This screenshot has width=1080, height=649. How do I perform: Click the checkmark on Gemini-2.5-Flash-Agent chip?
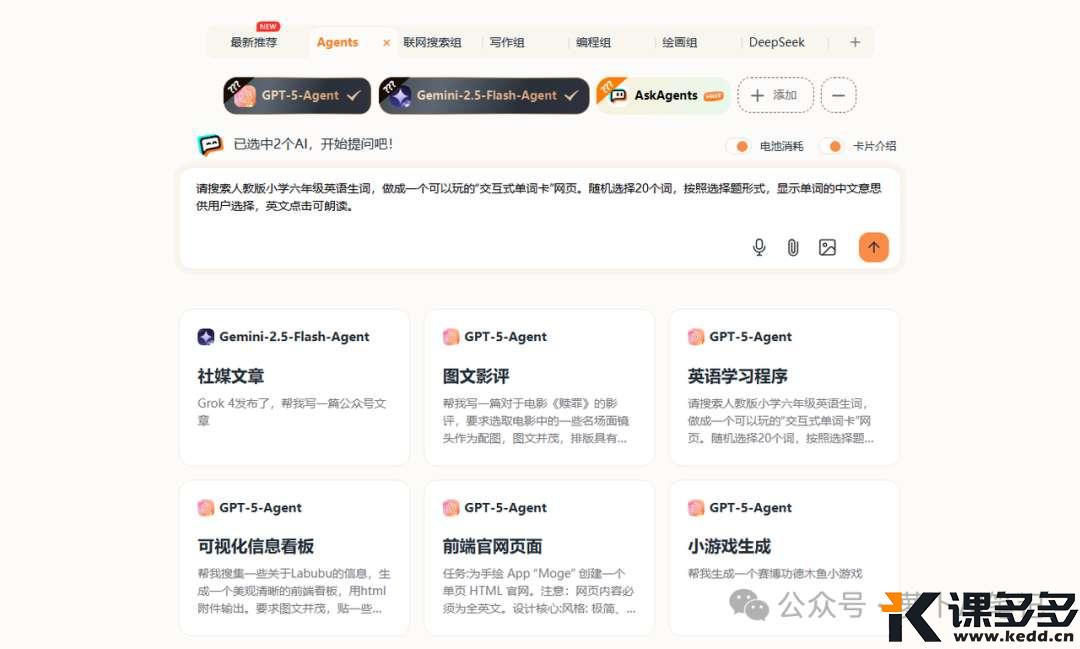(571, 96)
